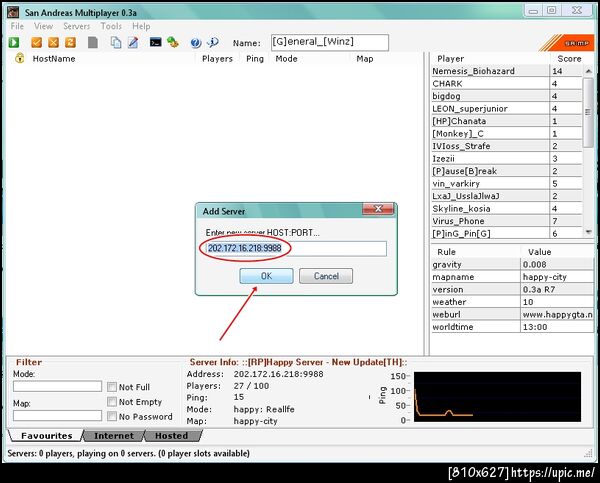Open the Settings tools icon
The width and height of the screenshot is (600, 483).
coord(173,42)
